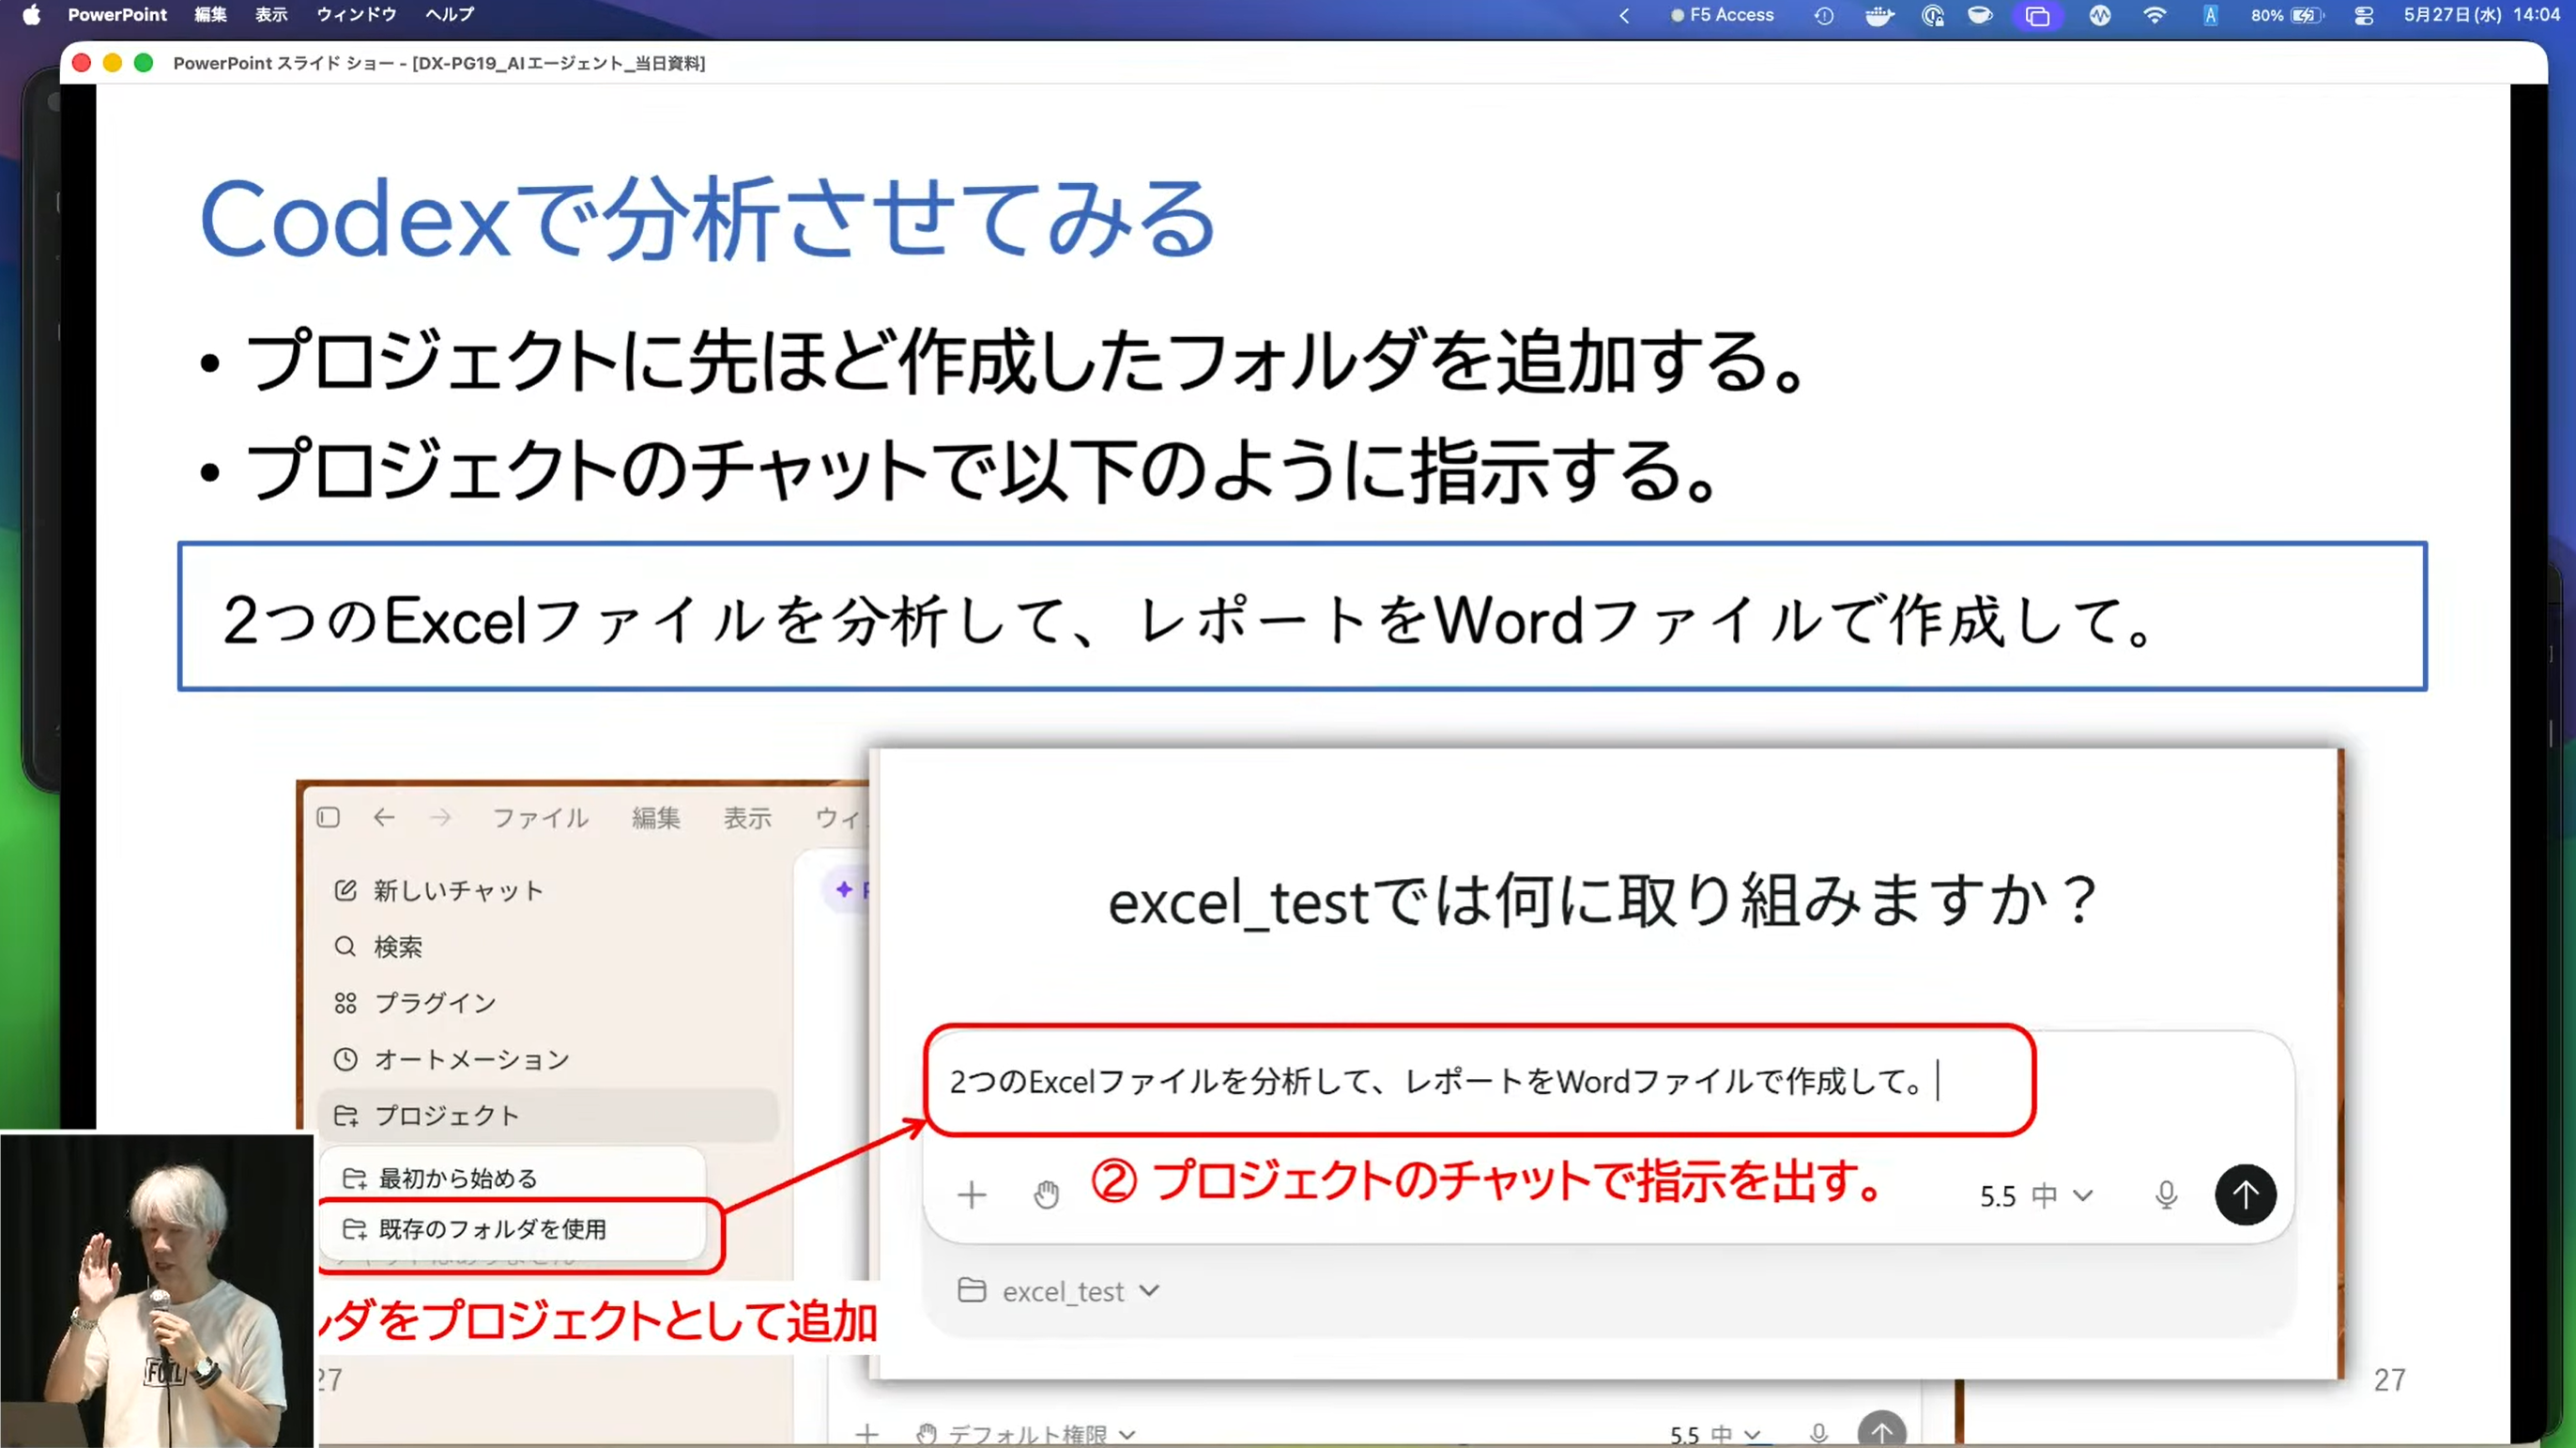Open the ウィンドウ menu in the menu bar
Viewport: 2576px width, 1448px height.
[356, 15]
